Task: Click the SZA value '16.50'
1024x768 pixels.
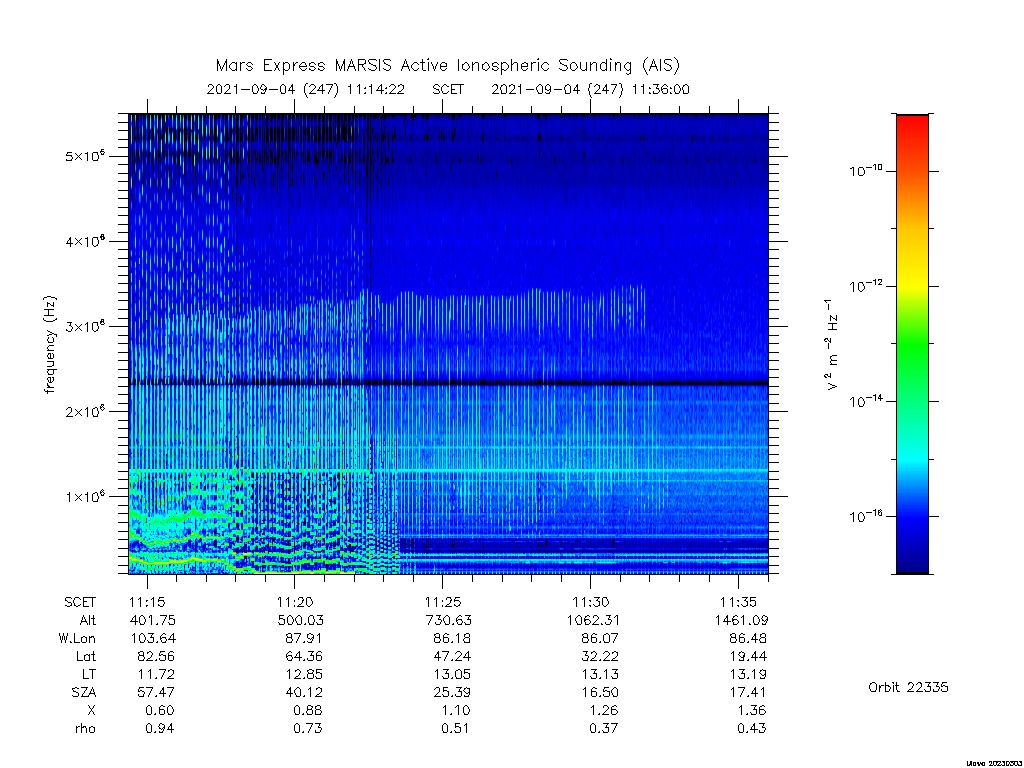Action: point(600,692)
